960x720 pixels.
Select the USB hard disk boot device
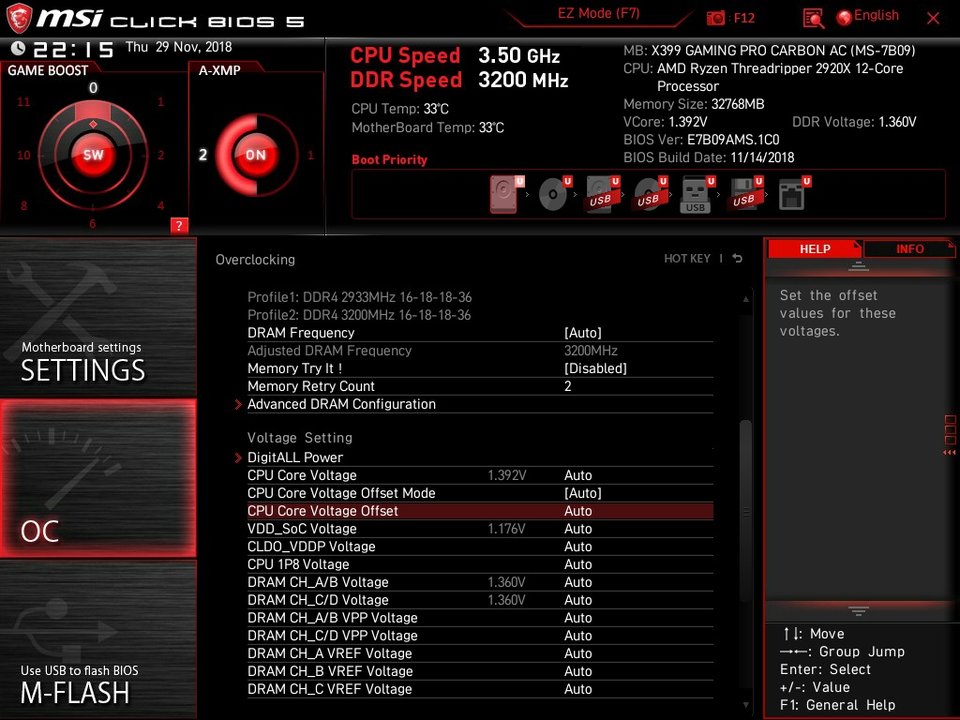pyautogui.click(x=602, y=195)
